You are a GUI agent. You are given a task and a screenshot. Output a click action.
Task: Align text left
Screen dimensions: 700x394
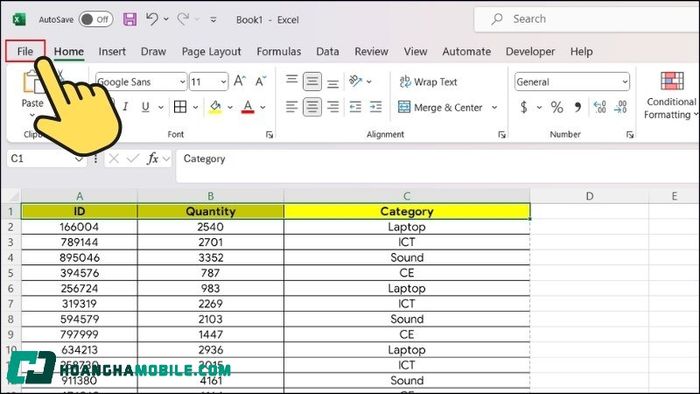click(292, 107)
